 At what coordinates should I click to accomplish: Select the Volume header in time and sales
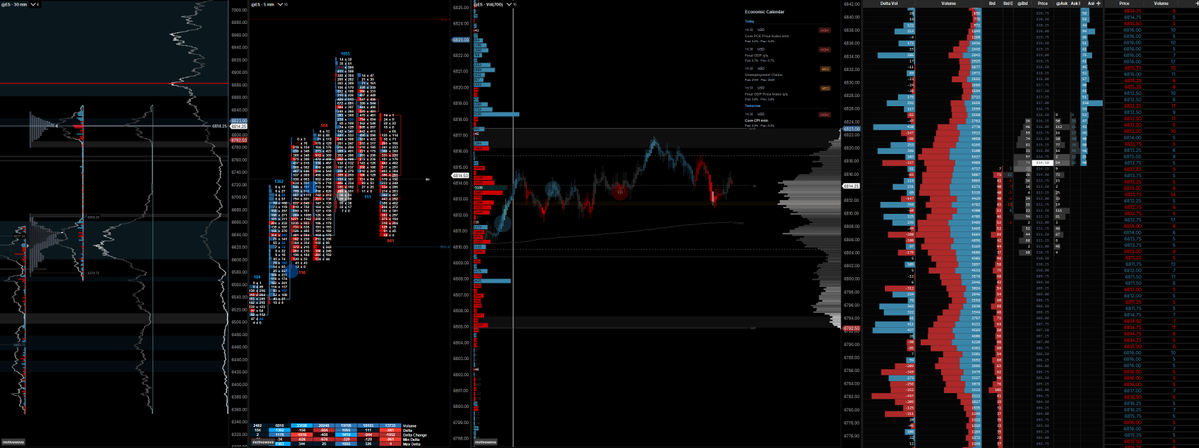pos(1161,4)
